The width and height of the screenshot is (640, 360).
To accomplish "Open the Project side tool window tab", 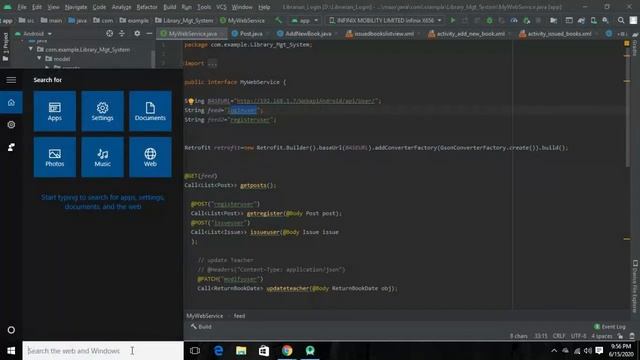I will click(5, 47).
